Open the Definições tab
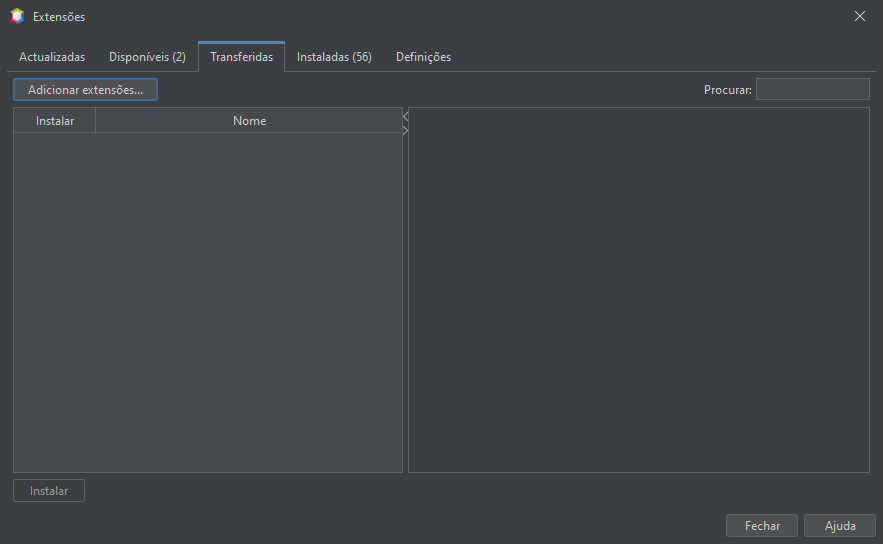 click(x=423, y=57)
